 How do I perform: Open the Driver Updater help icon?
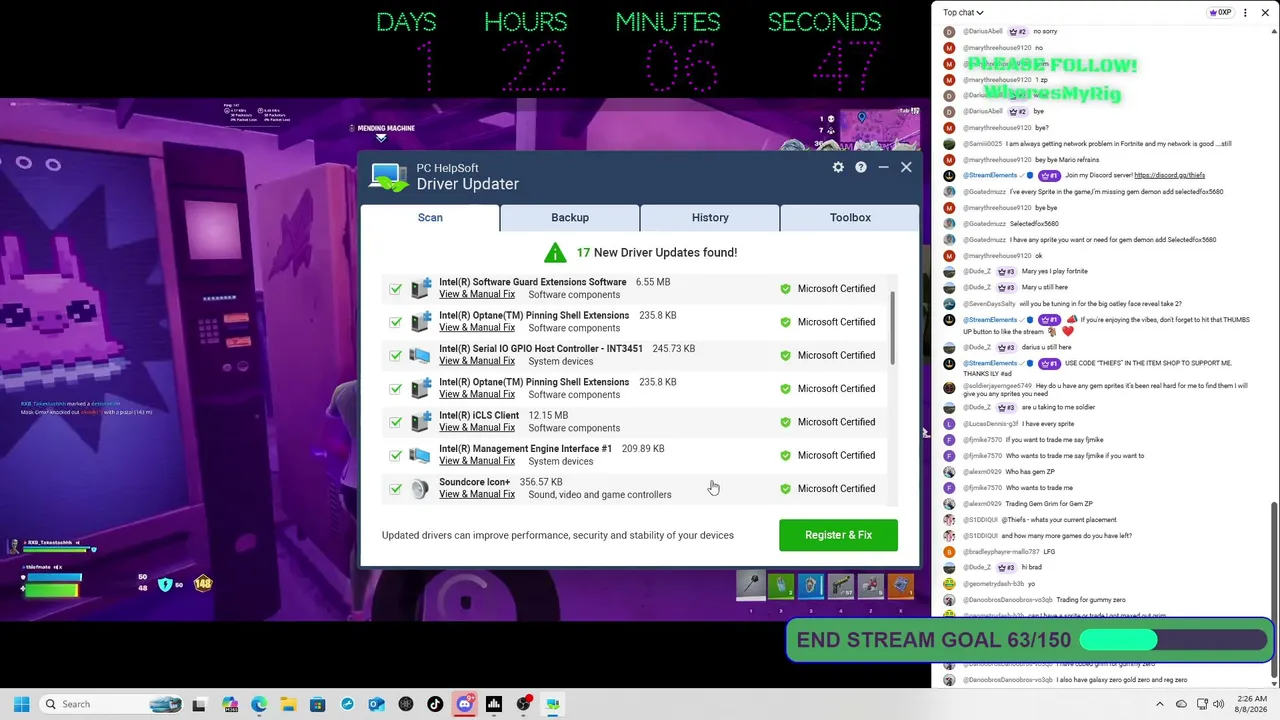point(861,167)
